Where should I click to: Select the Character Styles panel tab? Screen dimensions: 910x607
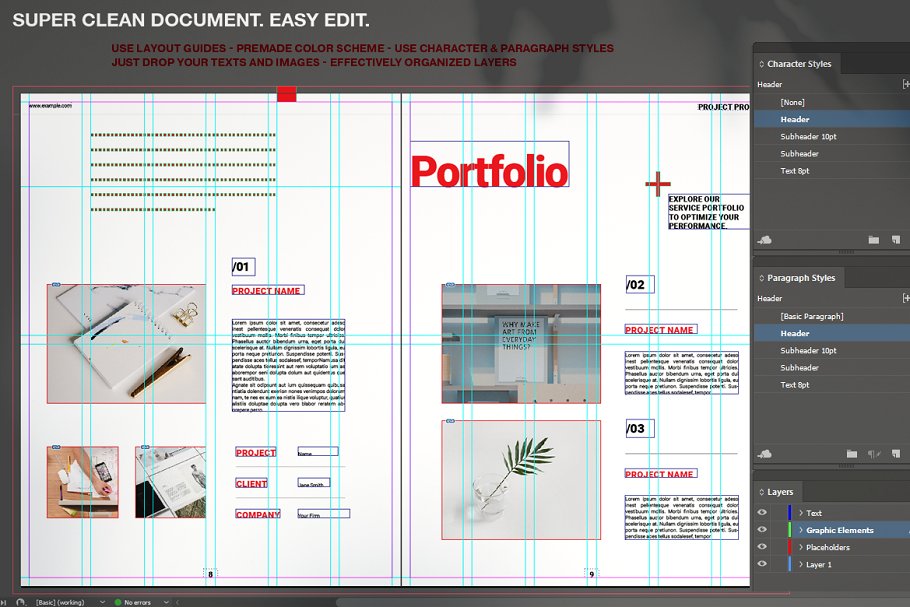pos(798,64)
